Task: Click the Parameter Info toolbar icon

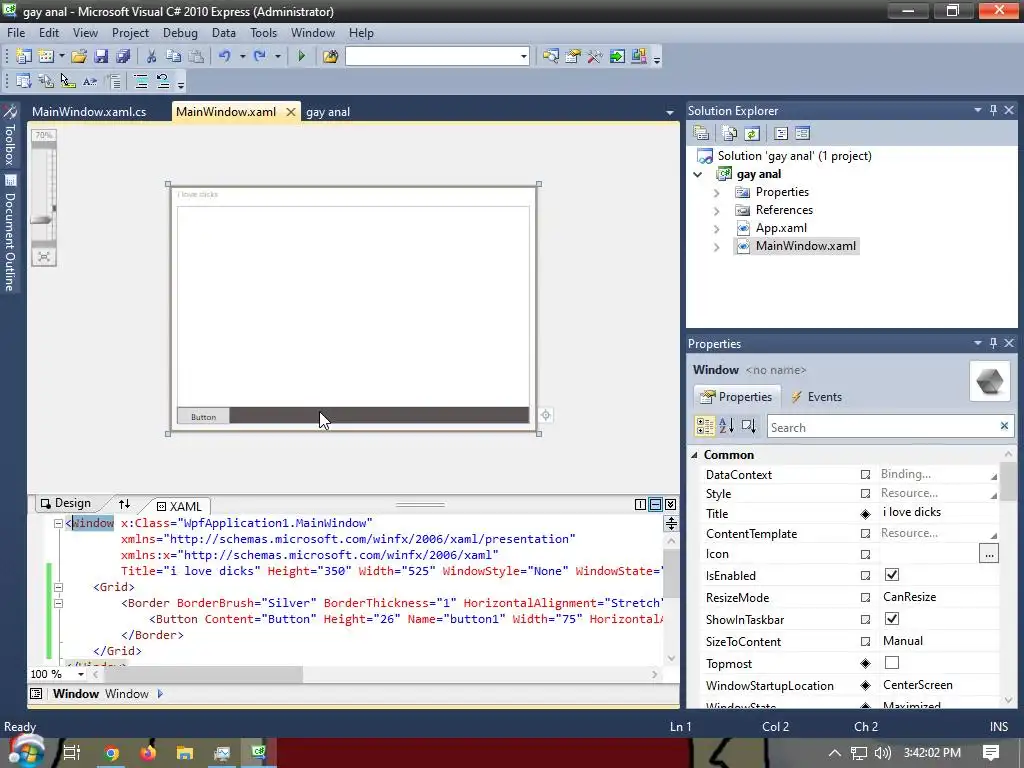Action: point(46,81)
